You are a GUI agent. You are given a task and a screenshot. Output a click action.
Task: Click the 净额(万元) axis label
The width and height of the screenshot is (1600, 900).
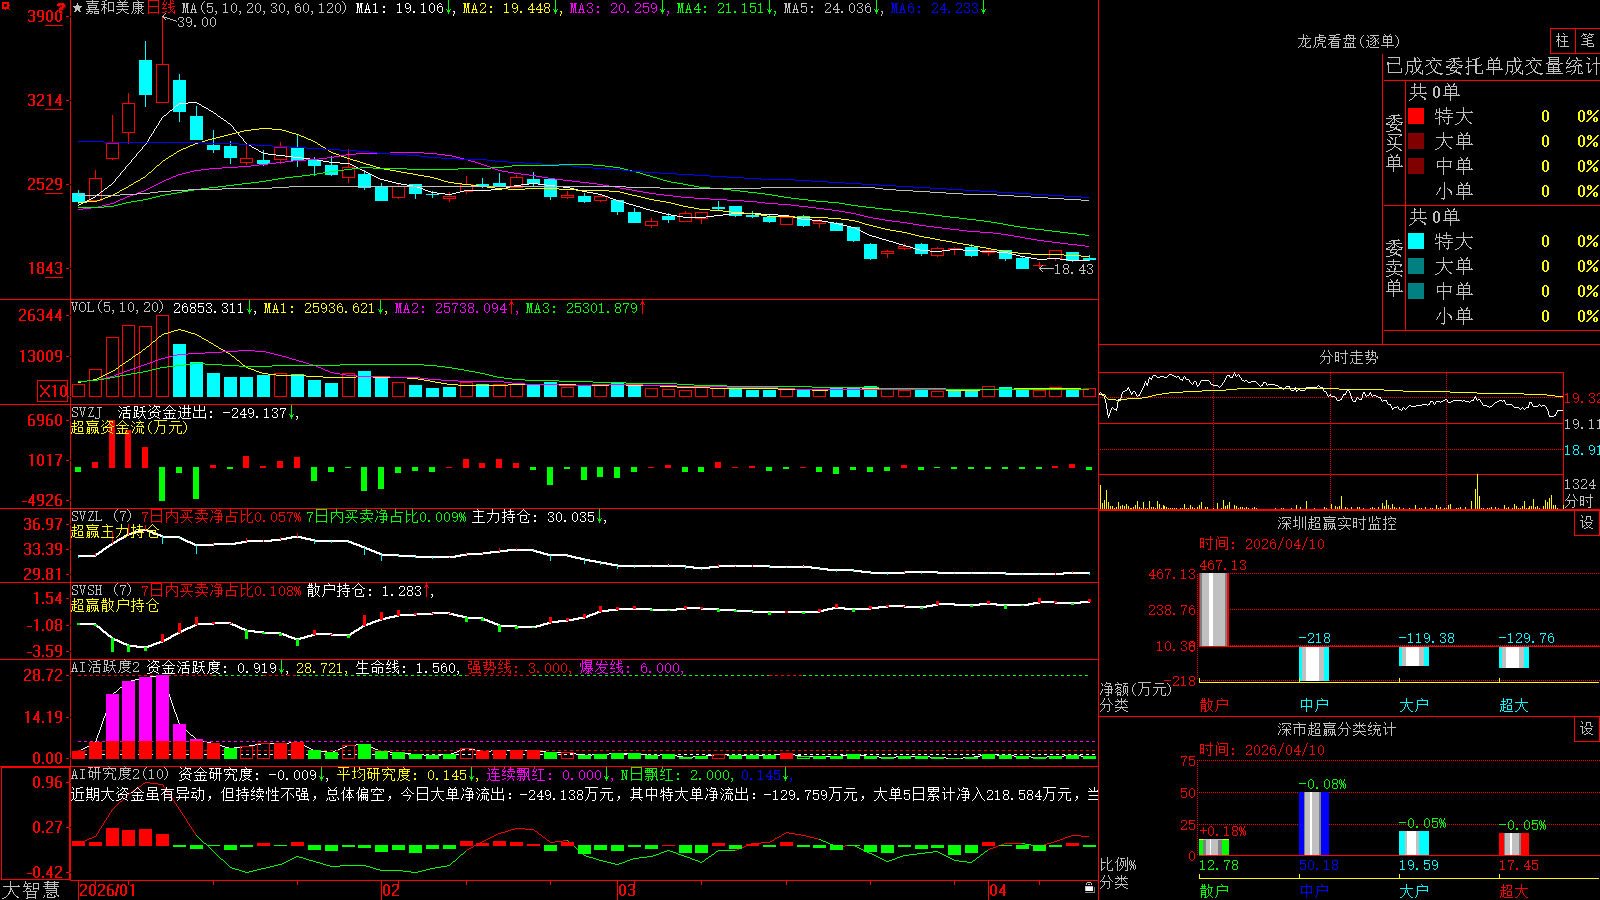pos(1136,689)
